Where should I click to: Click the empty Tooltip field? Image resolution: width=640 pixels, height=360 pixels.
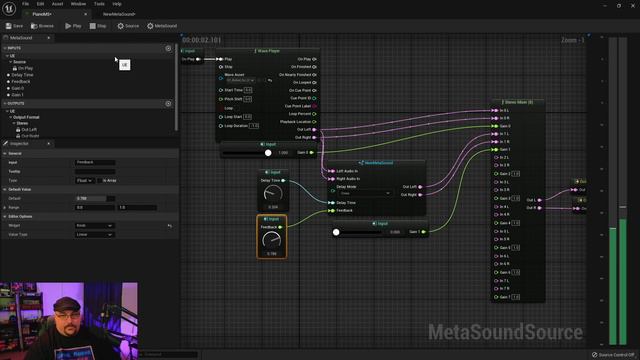pos(95,171)
